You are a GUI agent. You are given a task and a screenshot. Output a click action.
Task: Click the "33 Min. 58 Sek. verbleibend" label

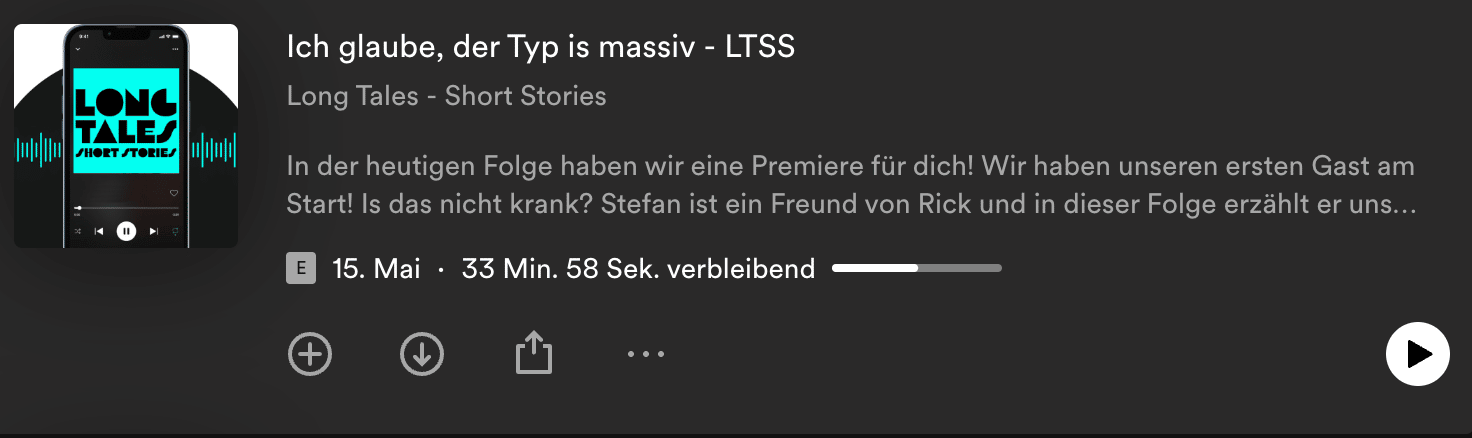tap(638, 269)
